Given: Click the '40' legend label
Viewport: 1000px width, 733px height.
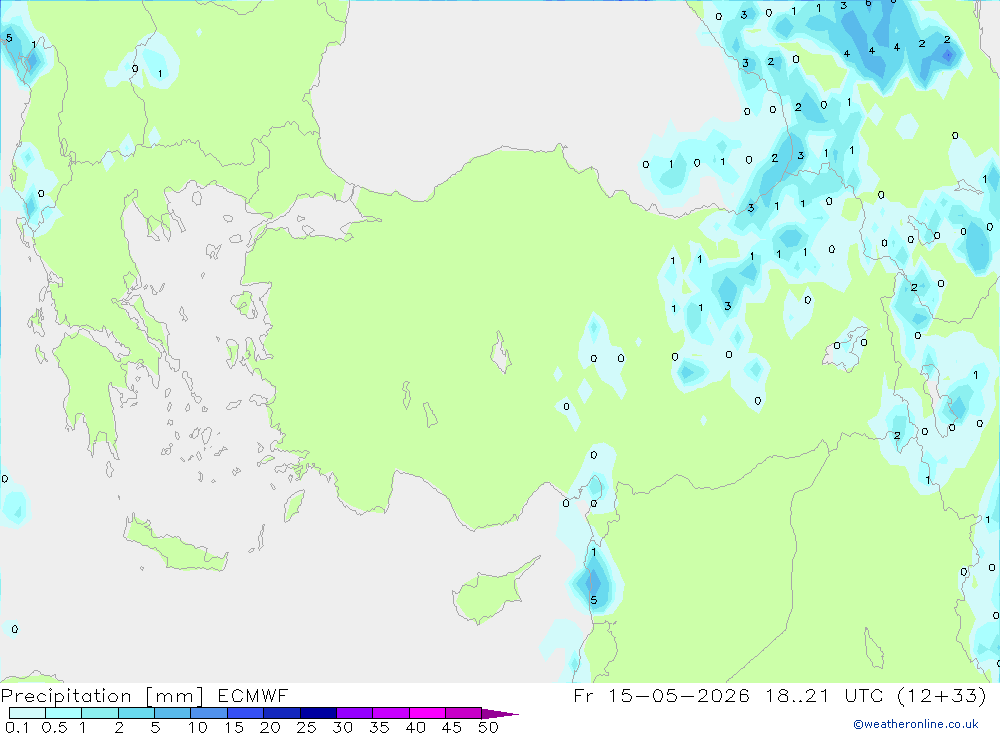Looking at the screenshot, I should pos(416,727).
